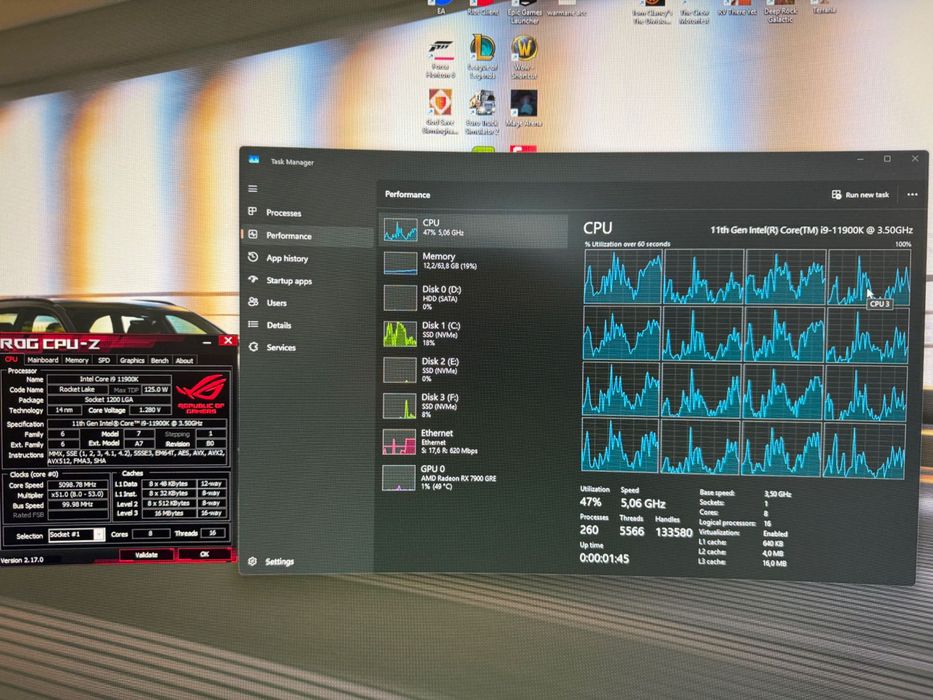Screen dimensions: 933x700
Task: Select the Deep Rock Galactic desktop icon
Action: click(x=780, y=12)
